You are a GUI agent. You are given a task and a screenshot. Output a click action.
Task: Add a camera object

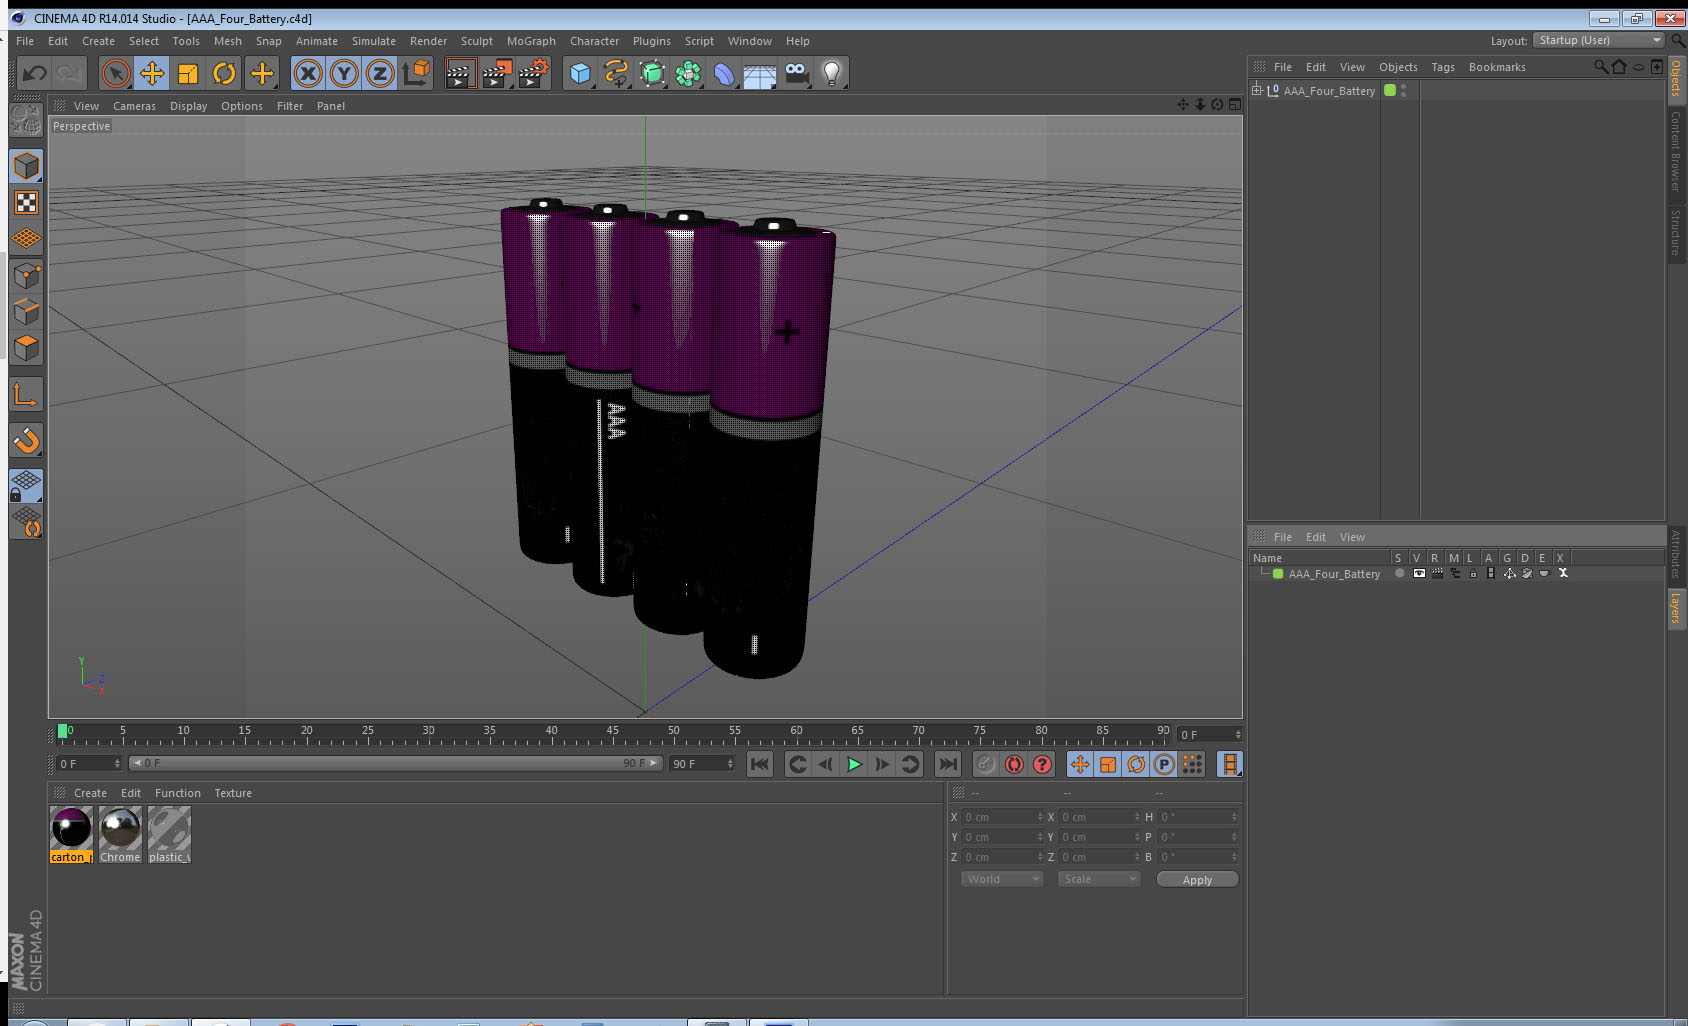tap(796, 73)
